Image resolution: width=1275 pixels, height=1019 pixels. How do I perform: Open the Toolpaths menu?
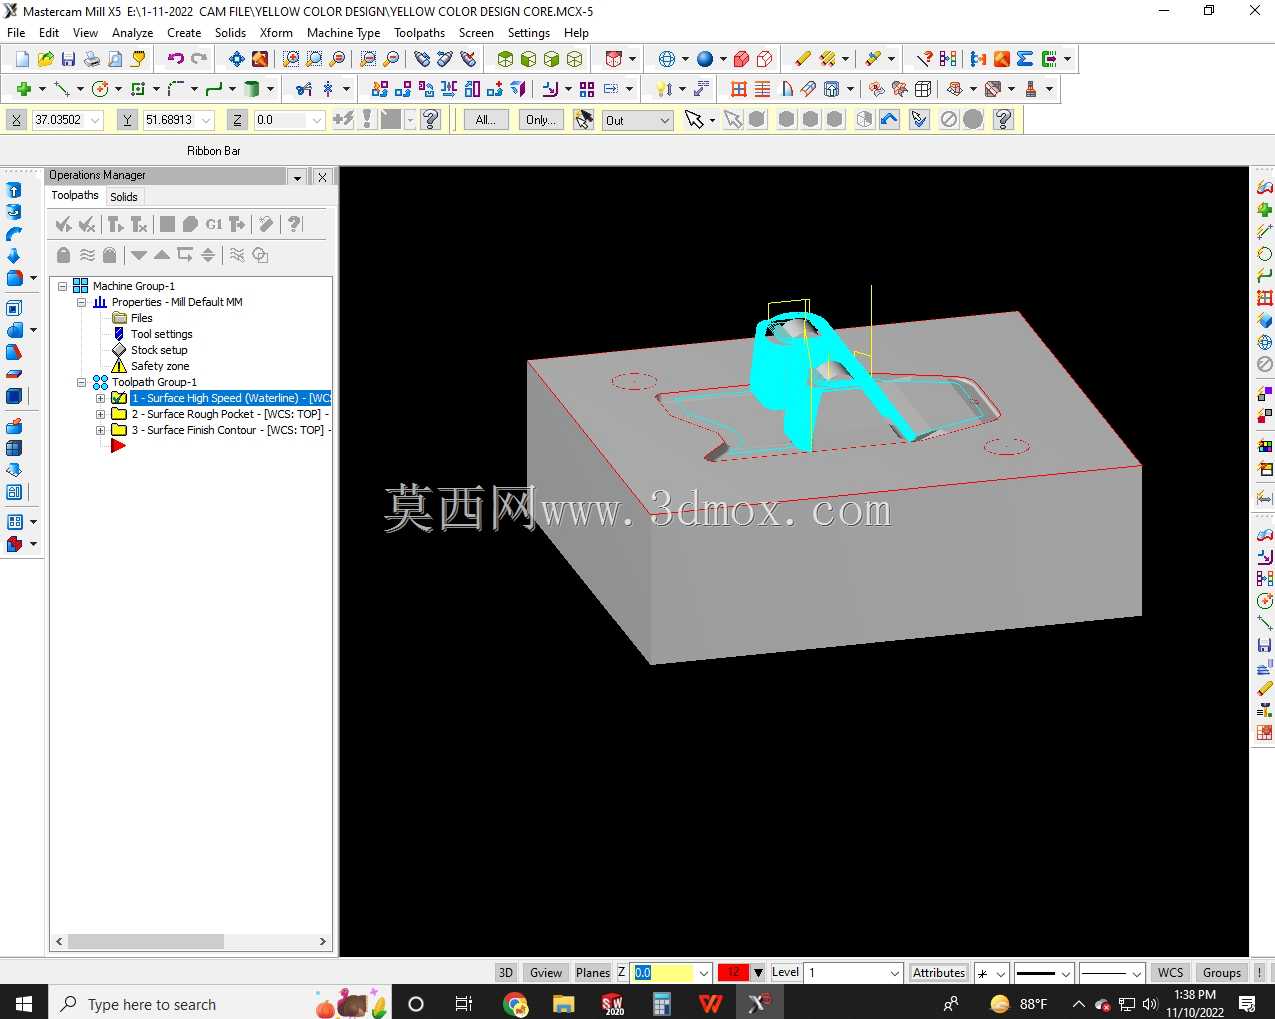coord(419,33)
